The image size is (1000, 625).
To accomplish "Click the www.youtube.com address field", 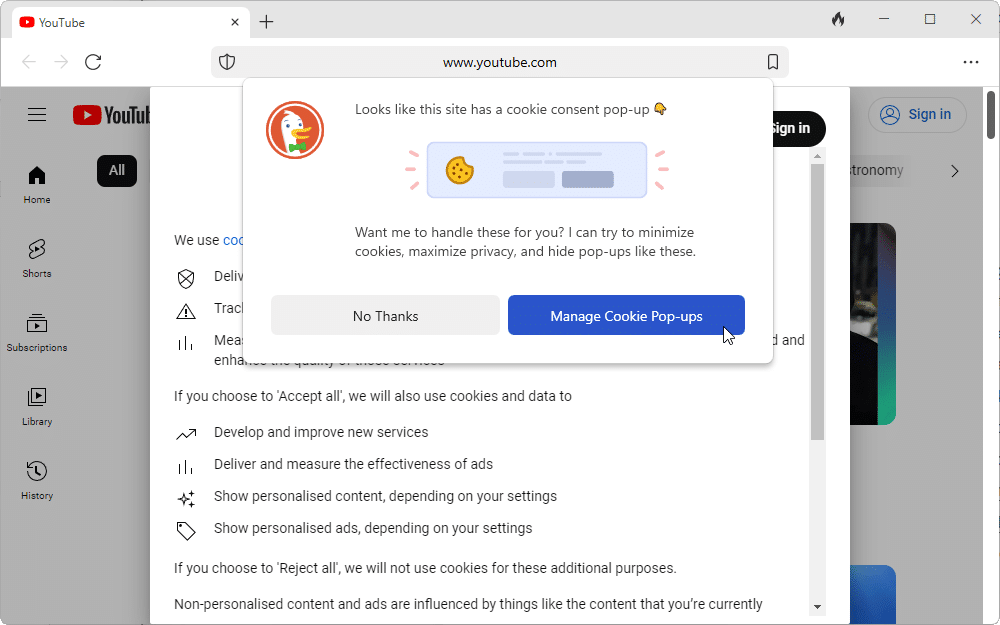I will (x=500, y=62).
